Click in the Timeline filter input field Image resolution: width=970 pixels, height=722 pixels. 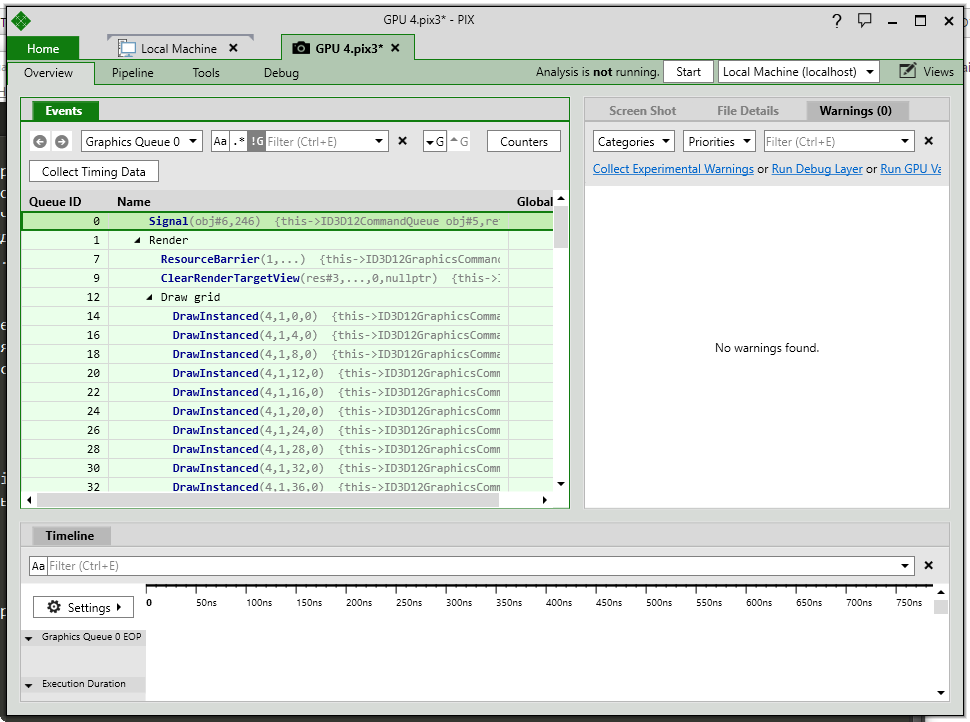(472, 566)
